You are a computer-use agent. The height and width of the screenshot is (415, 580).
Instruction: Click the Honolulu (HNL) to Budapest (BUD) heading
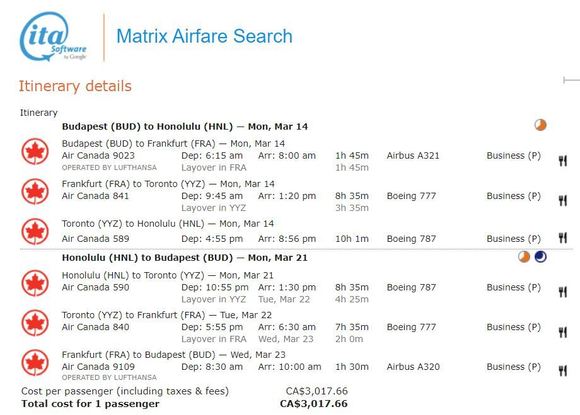pos(185,258)
